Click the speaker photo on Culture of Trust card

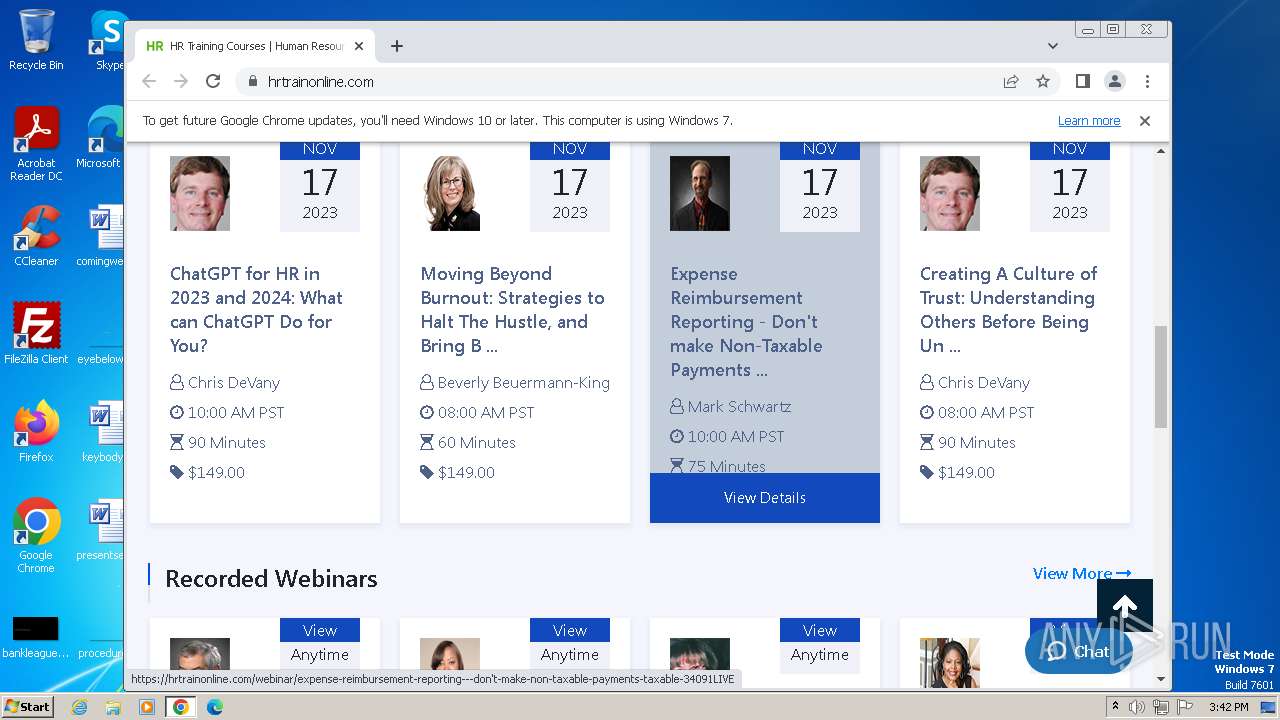950,193
